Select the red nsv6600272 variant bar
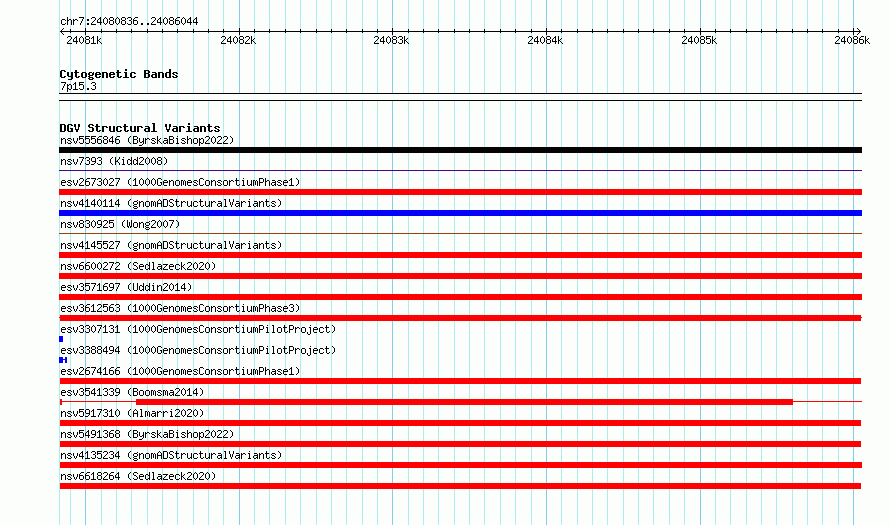The width and height of the screenshot is (890, 525). [460, 276]
